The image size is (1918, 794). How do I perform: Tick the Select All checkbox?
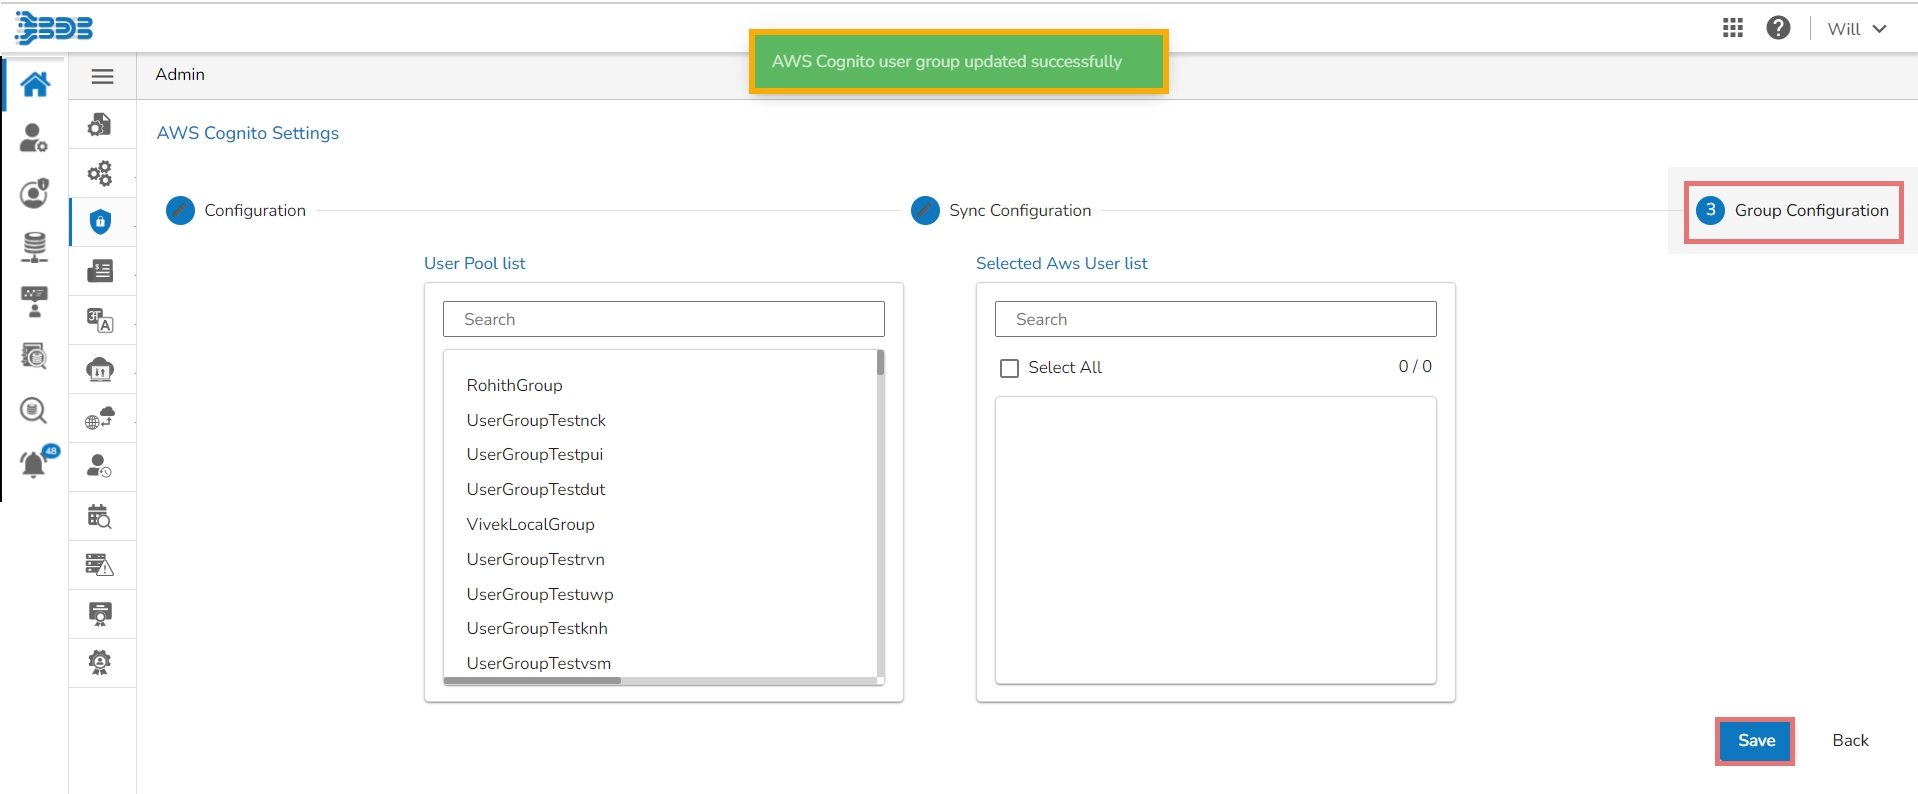pos(1010,368)
